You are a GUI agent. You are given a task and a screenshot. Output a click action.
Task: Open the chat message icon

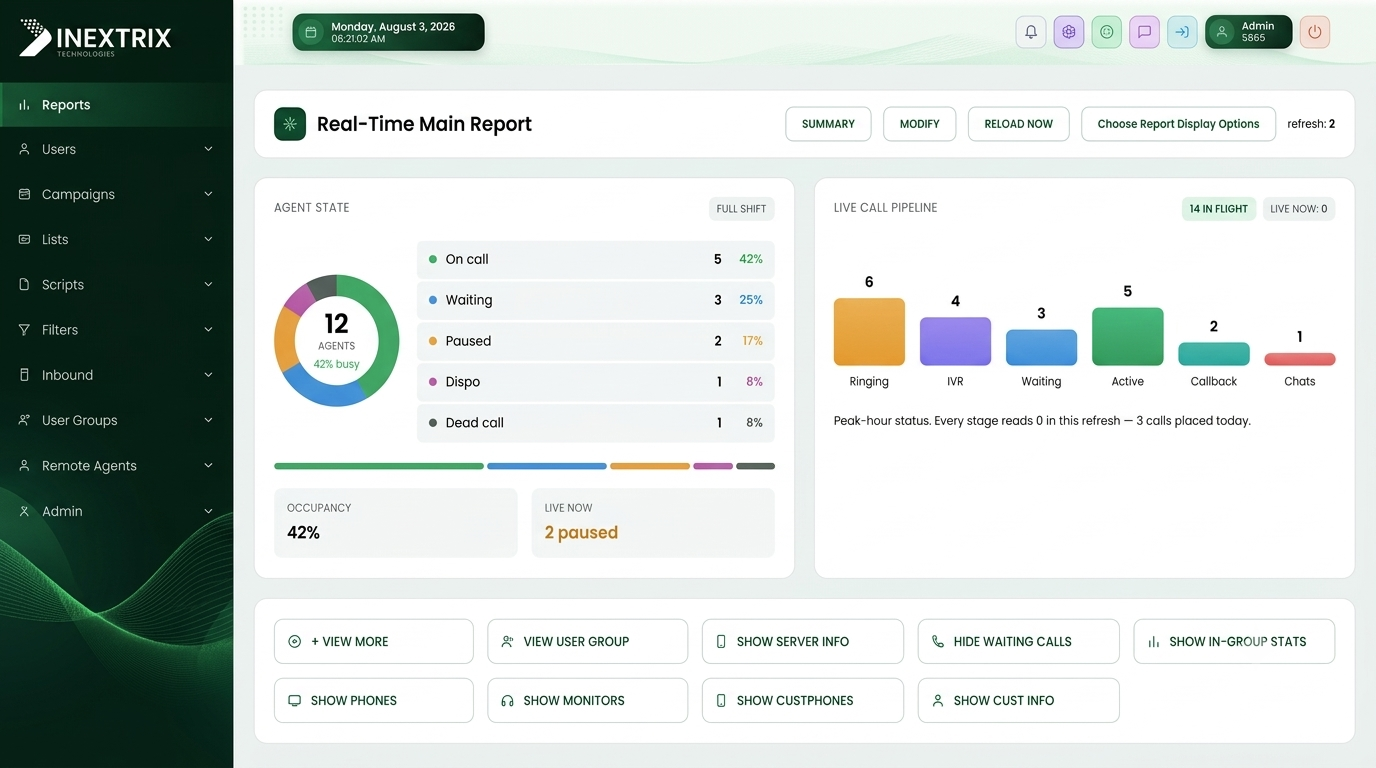[x=1145, y=32]
